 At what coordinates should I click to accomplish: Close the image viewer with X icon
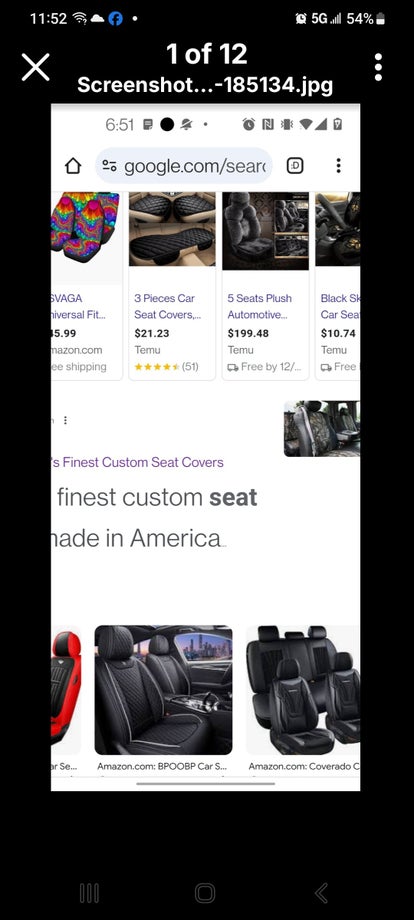(36, 67)
